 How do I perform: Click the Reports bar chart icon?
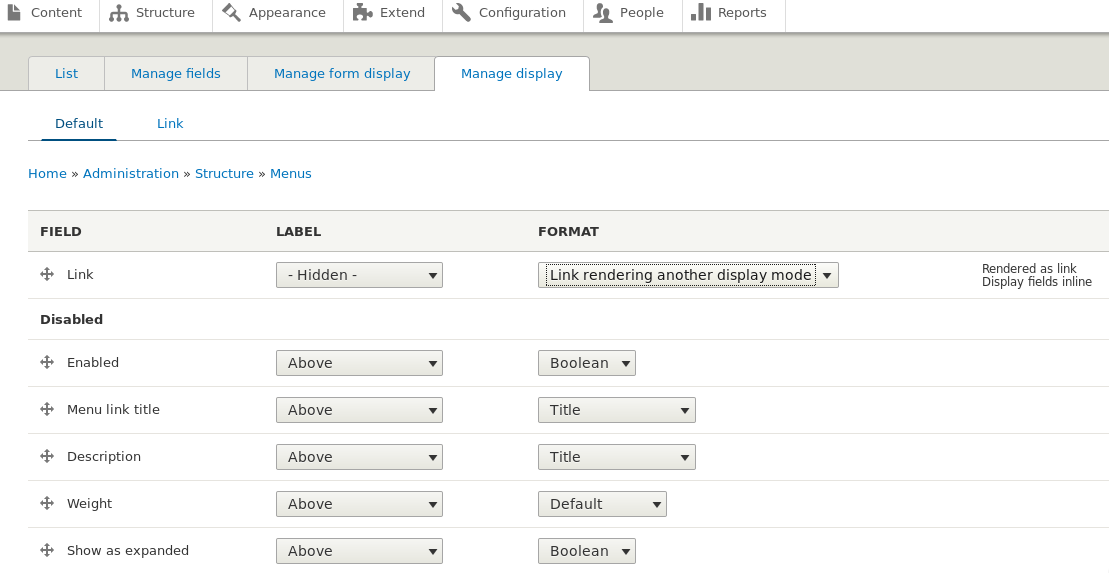(700, 13)
